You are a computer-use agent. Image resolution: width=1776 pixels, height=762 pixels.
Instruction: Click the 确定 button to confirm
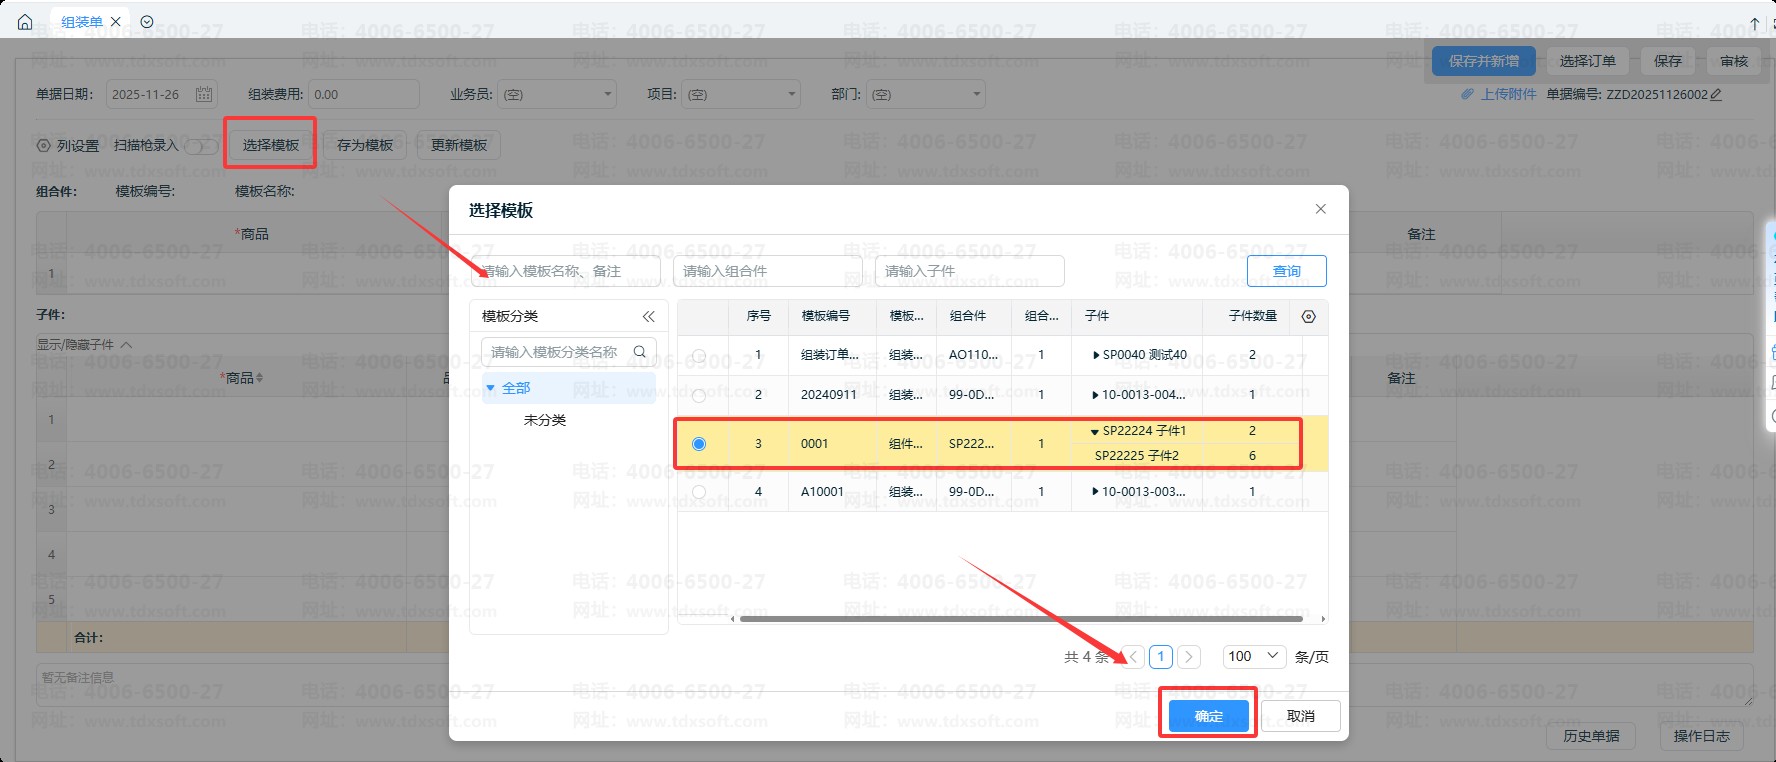[x=1209, y=716]
